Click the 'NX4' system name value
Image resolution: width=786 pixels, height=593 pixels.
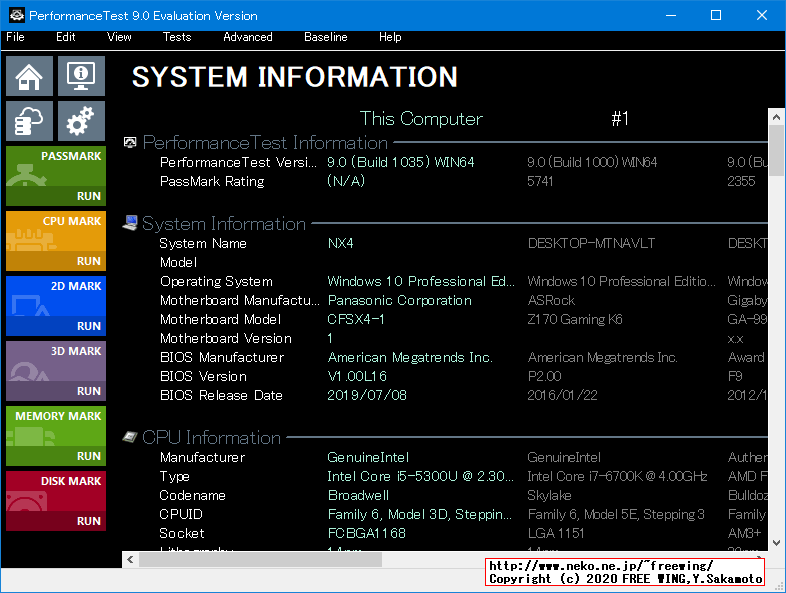(x=340, y=244)
